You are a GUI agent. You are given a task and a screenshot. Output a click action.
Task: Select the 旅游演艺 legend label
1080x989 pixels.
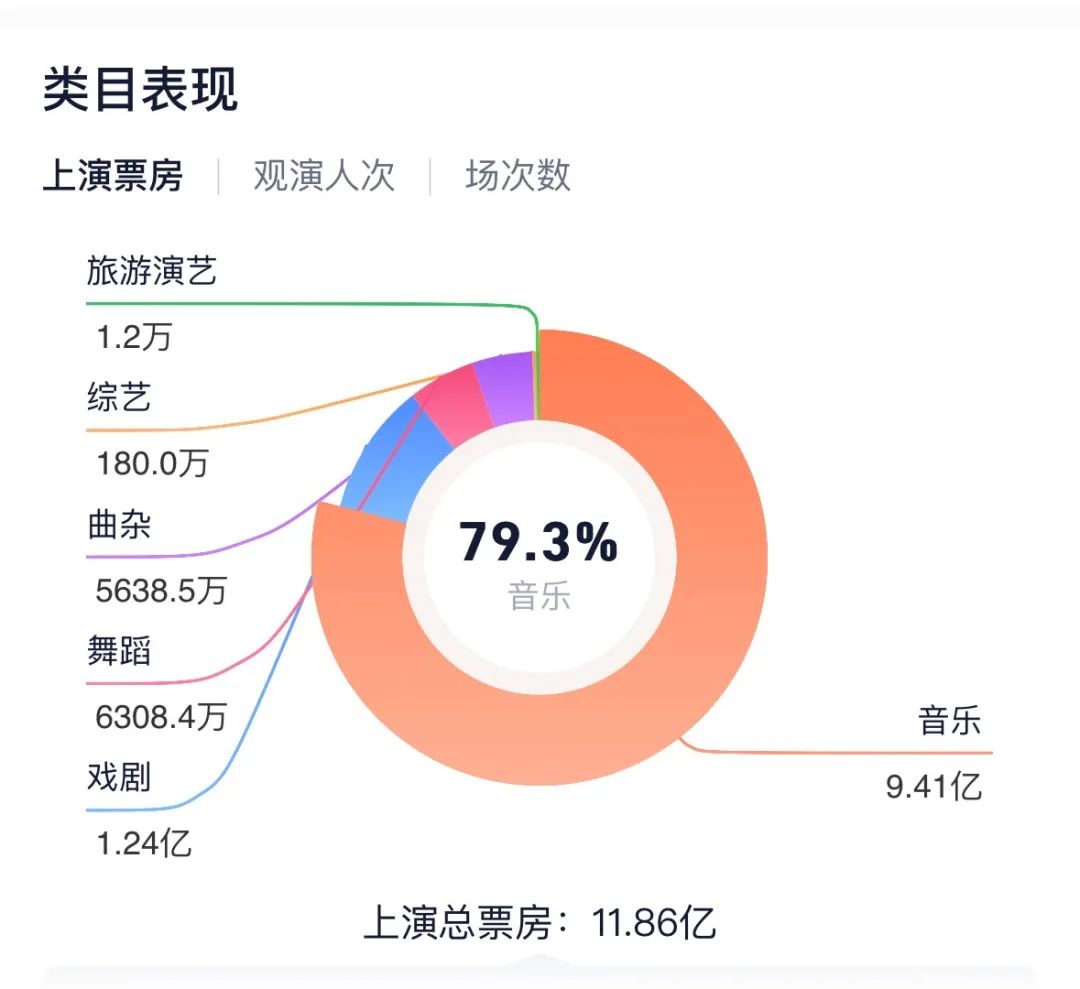(x=151, y=271)
